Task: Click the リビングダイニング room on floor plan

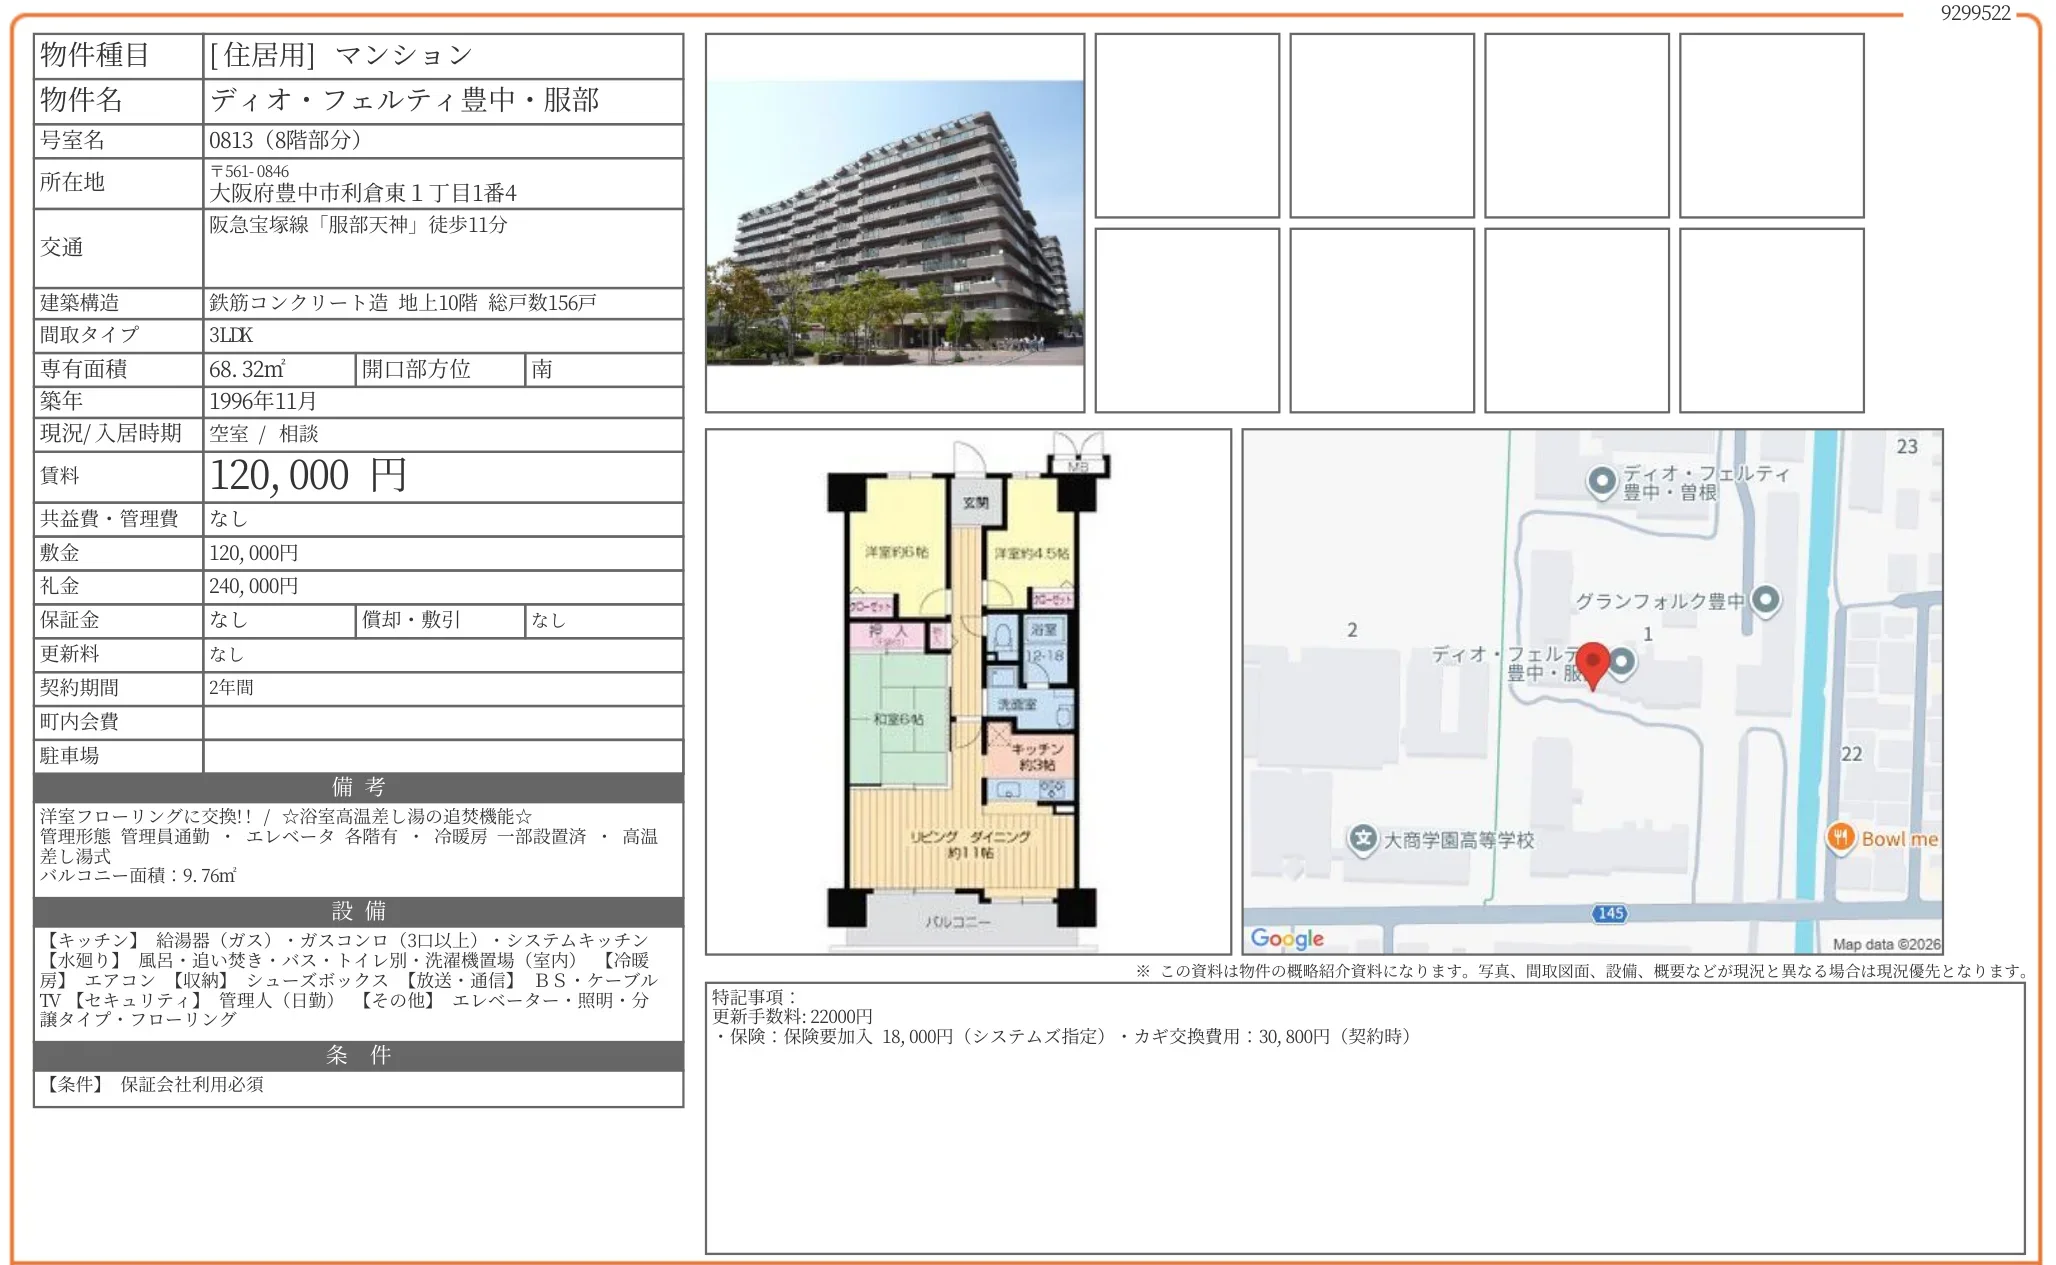Action: pyautogui.click(x=968, y=845)
